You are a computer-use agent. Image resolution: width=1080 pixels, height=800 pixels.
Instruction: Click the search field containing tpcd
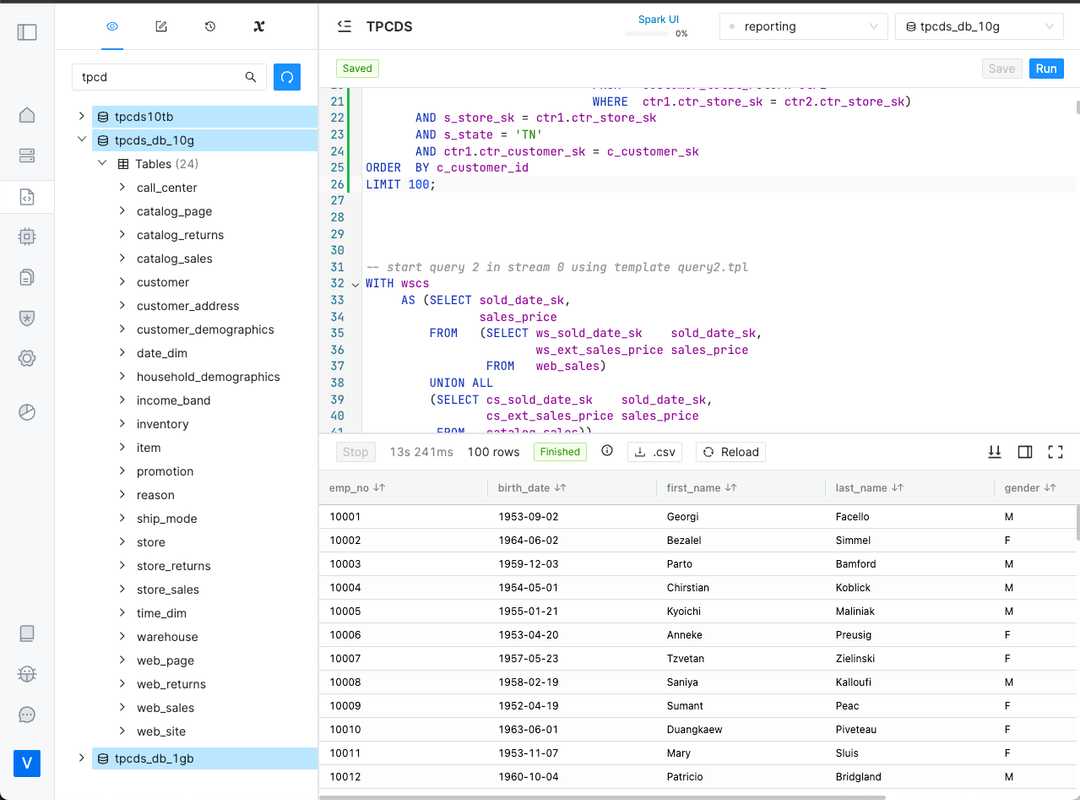click(160, 76)
